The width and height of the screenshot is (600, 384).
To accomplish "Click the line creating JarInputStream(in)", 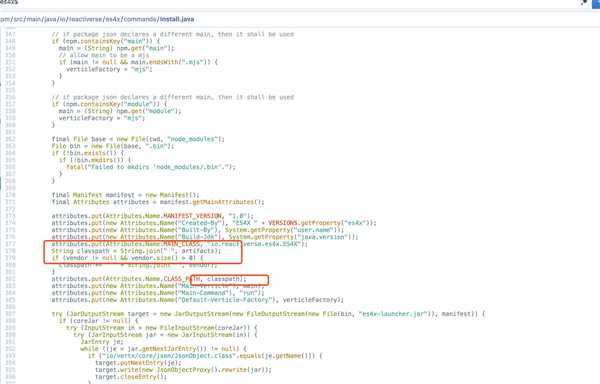I will coord(165,335).
